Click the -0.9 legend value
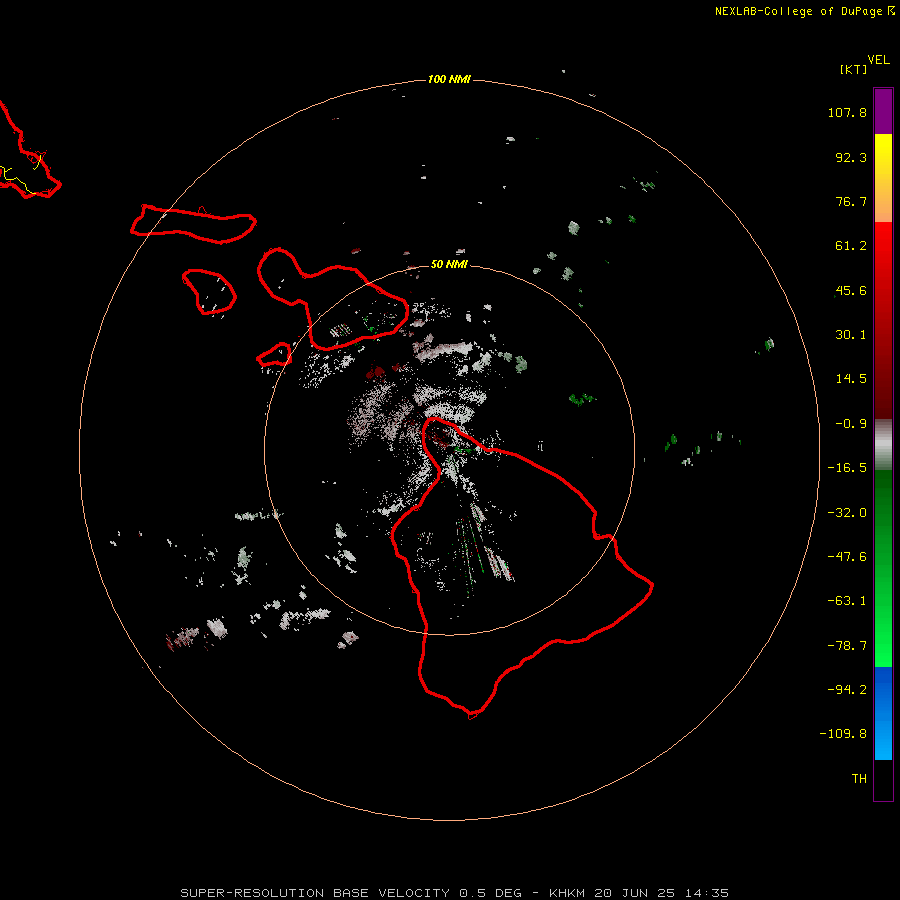Viewport: 900px width, 900px height. (851, 424)
